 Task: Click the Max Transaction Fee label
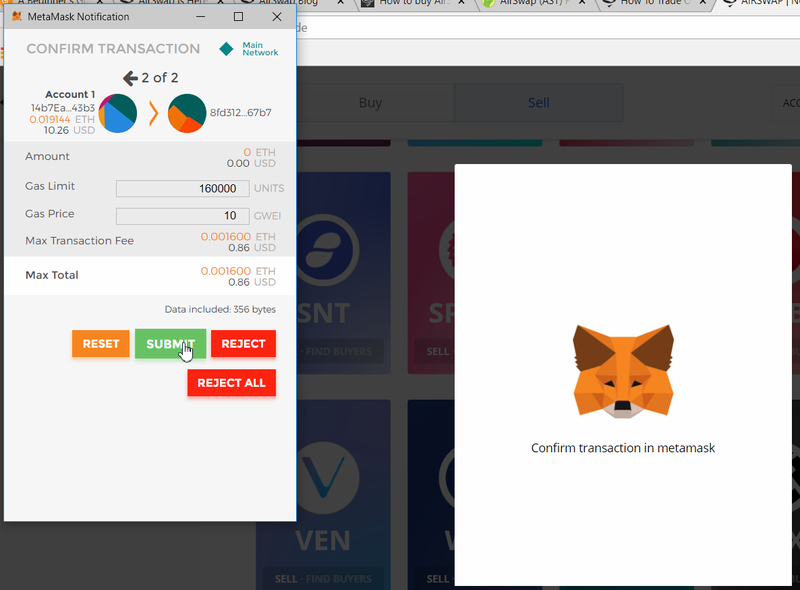pyautogui.click(x=80, y=241)
